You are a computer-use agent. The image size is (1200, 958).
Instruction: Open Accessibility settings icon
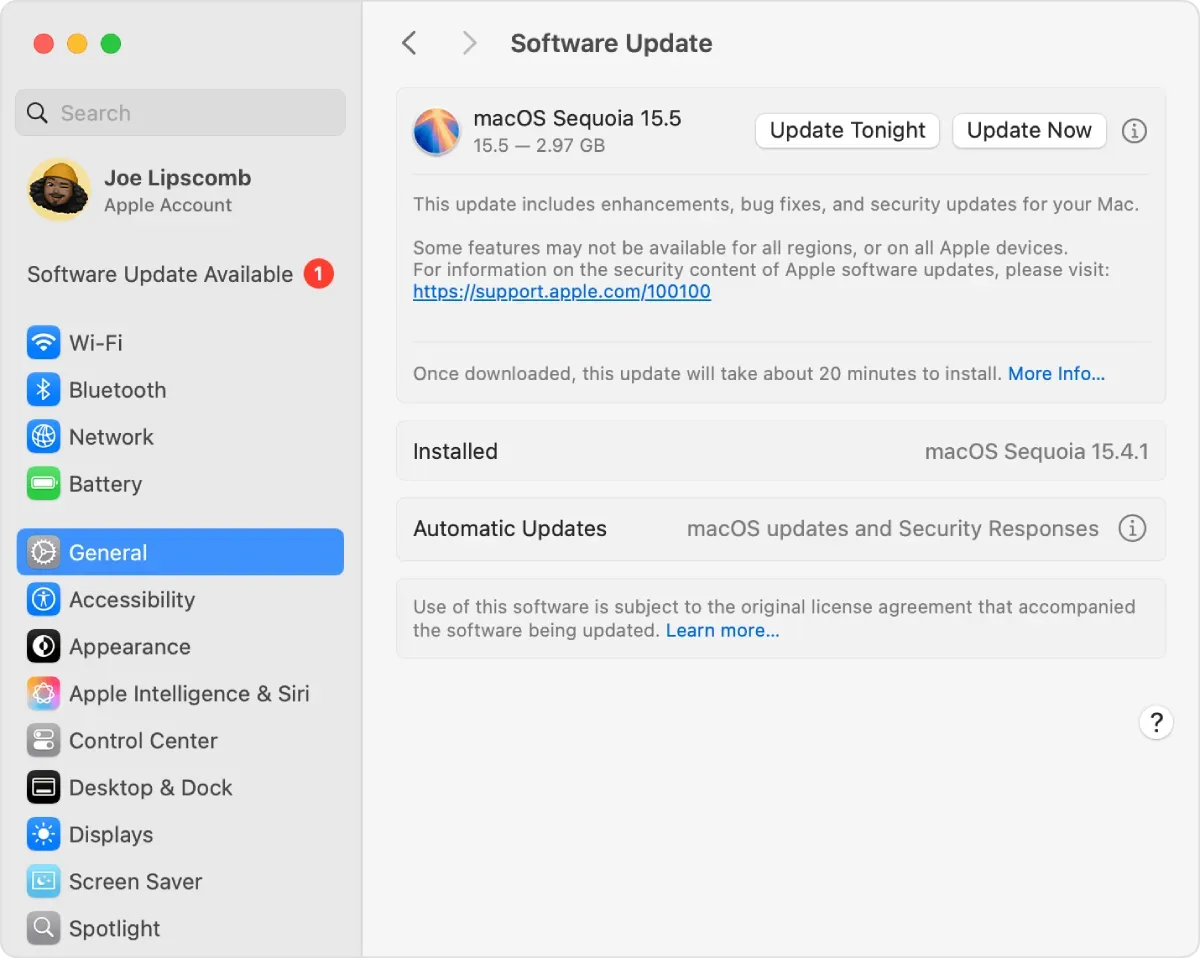(x=43, y=600)
